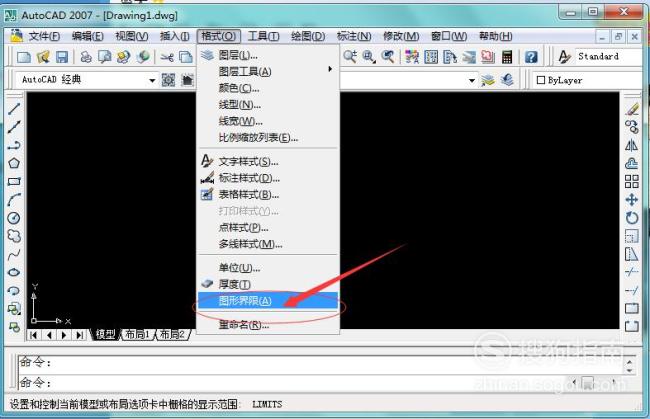The height and width of the screenshot is (419, 650).
Task: Select the Array tool
Action: coord(632,181)
